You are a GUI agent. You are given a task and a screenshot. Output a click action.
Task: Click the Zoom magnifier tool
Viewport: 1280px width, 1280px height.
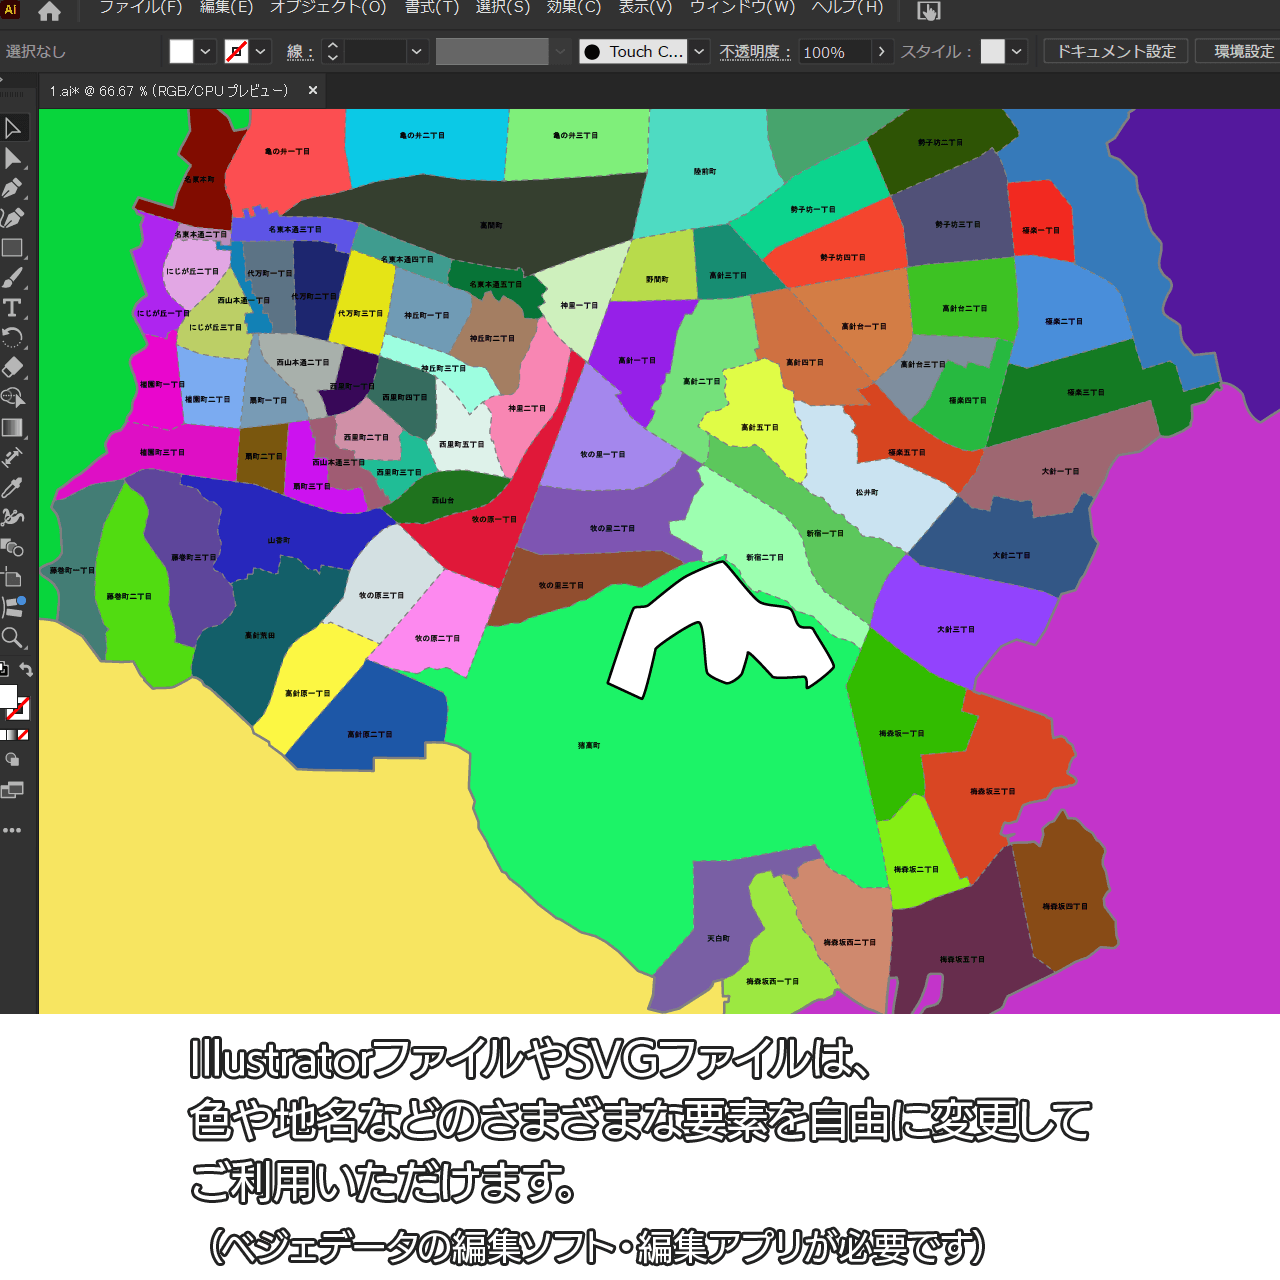coord(13,638)
